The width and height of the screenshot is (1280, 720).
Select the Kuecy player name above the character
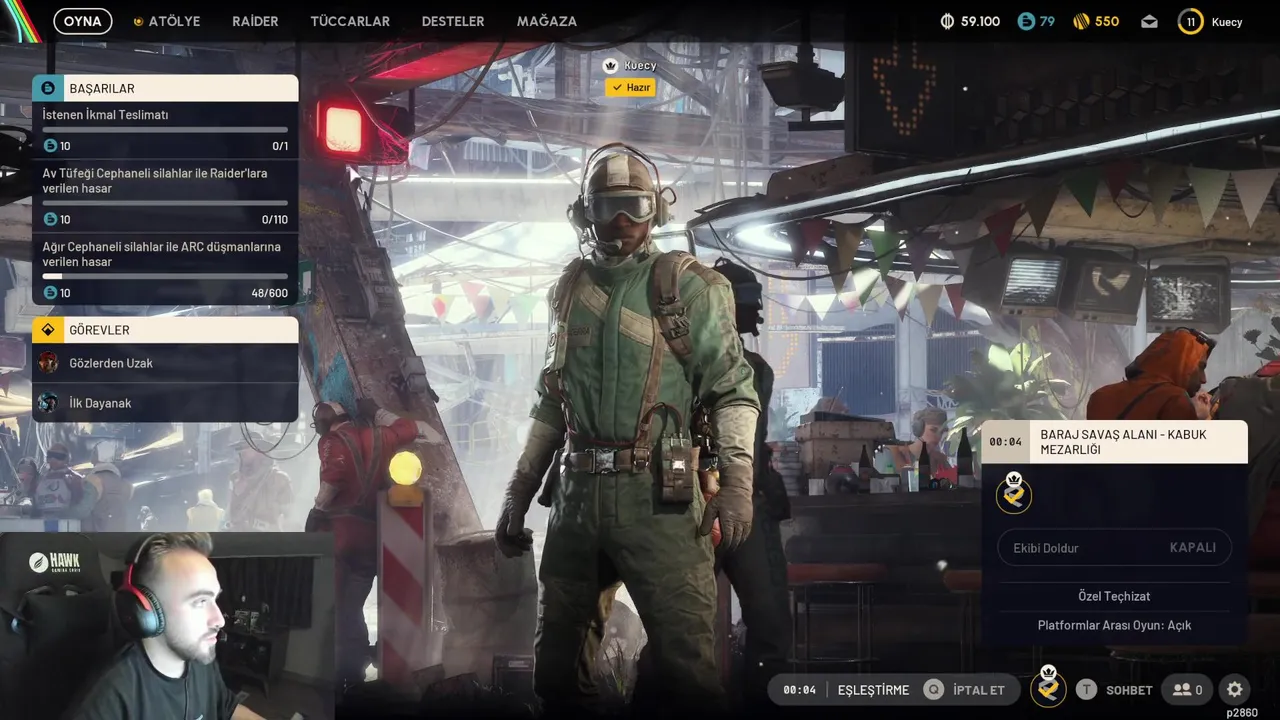tap(641, 66)
